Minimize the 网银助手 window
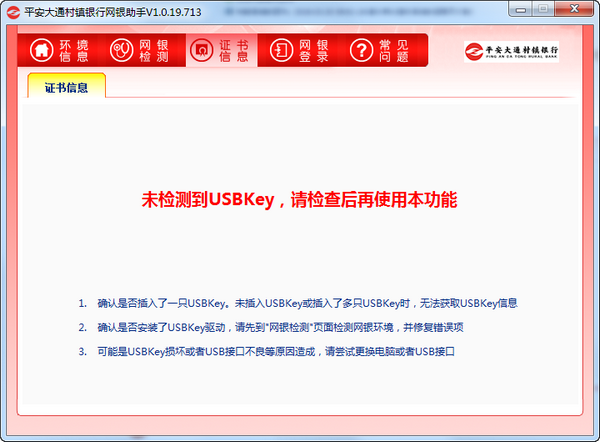Viewport: 600px width, 442px height. tap(520, 9)
